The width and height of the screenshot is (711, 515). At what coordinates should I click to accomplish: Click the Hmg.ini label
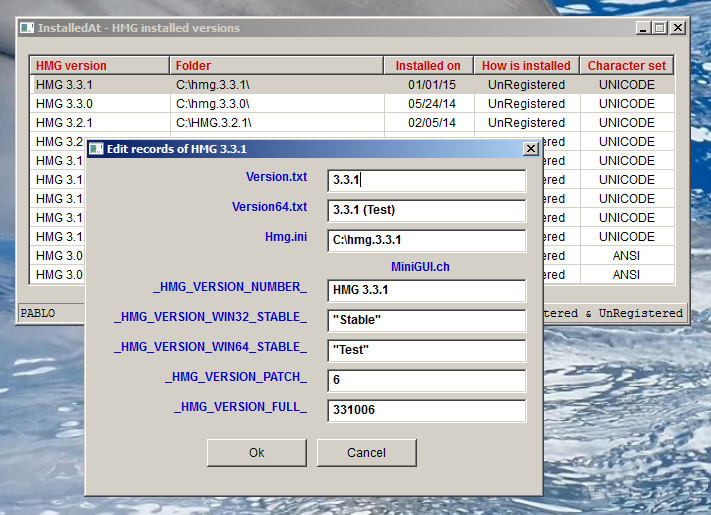286,237
